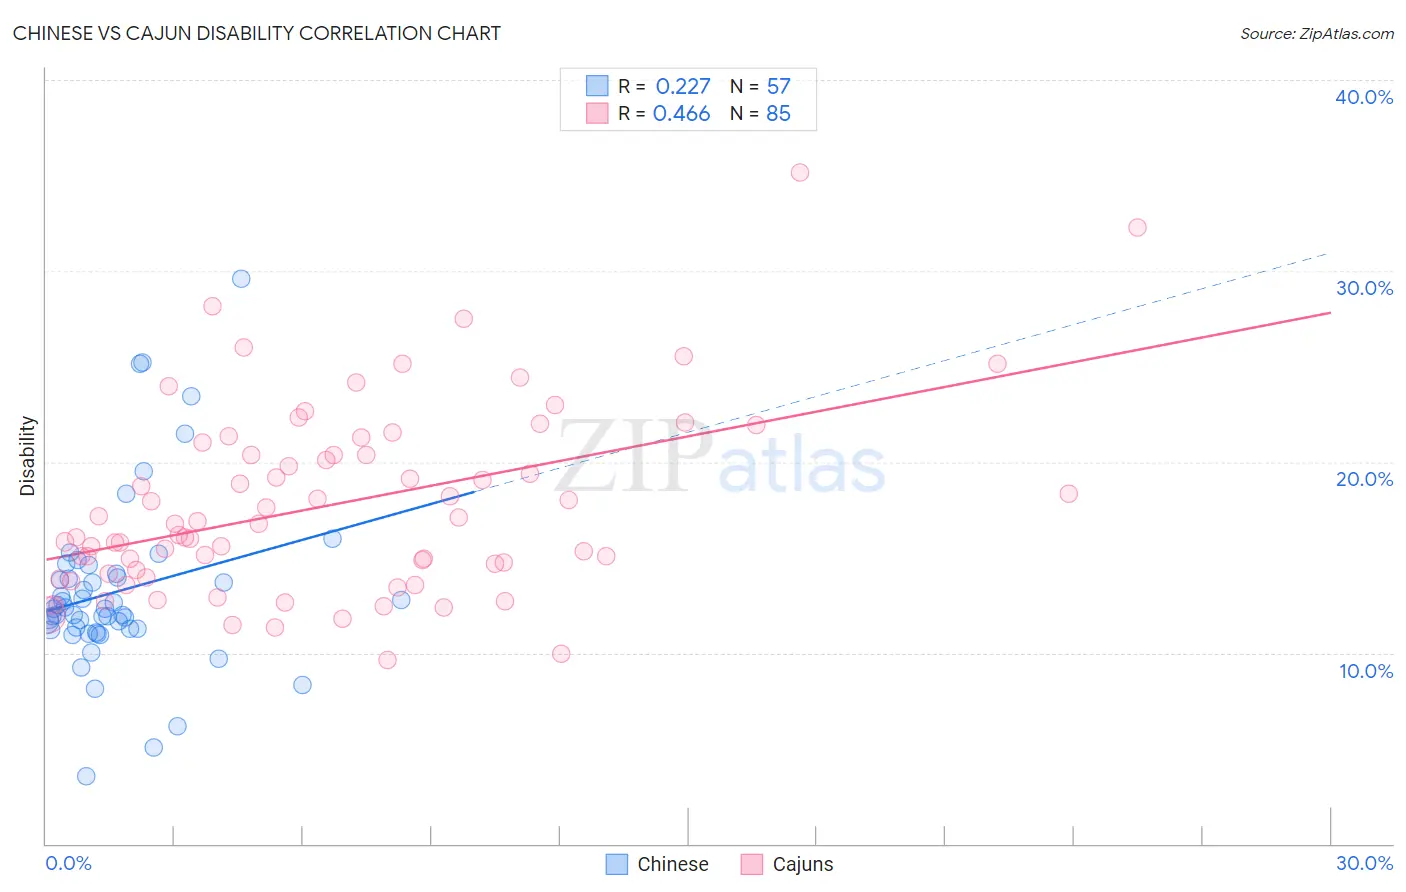Image resolution: width=1406 pixels, height=892 pixels.
Task: Click the highest blue Chinese data point
Action: tap(241, 278)
